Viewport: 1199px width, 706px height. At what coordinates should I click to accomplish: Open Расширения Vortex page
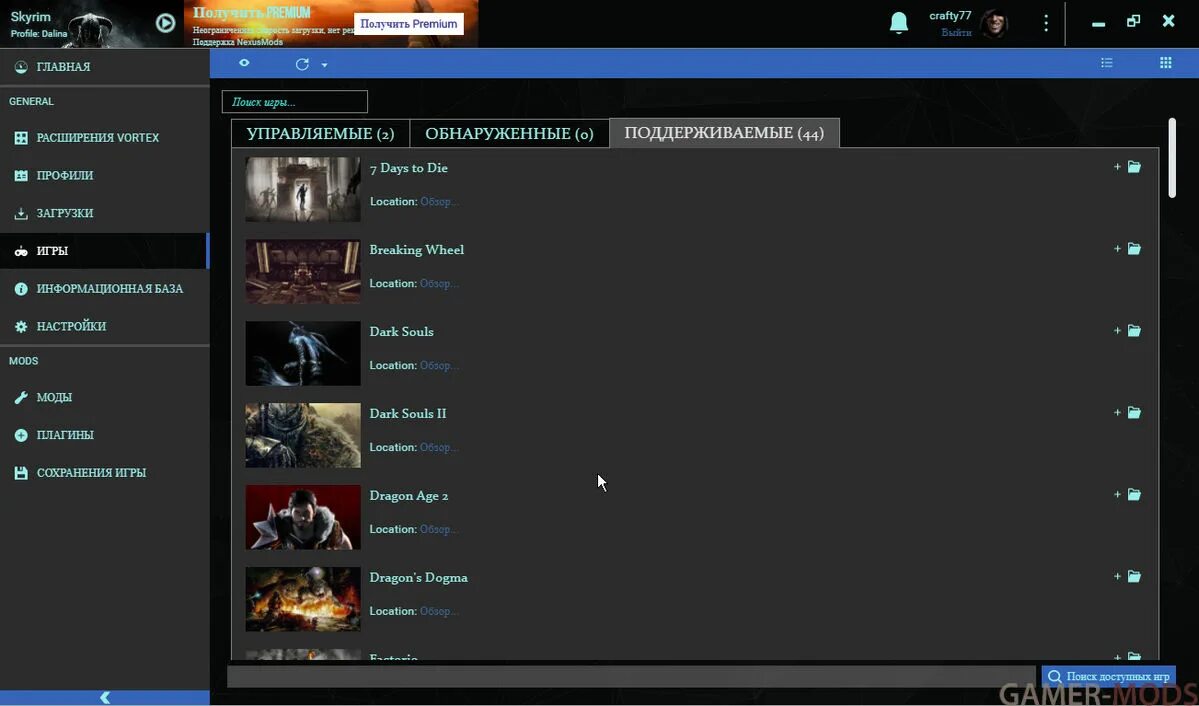pyautogui.click(x=104, y=138)
